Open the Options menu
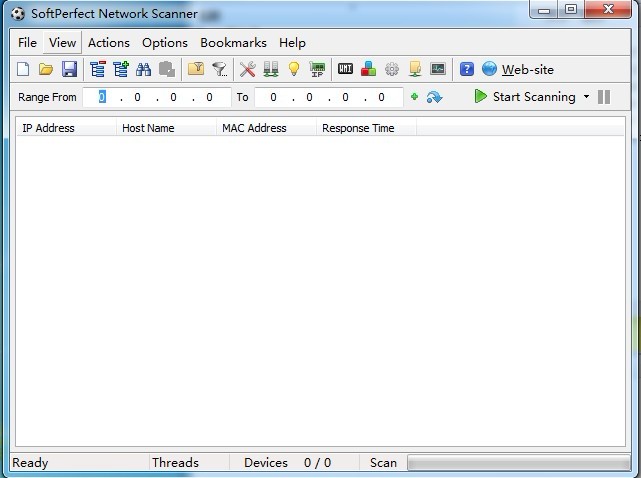This screenshot has height=478, width=641. tap(164, 42)
